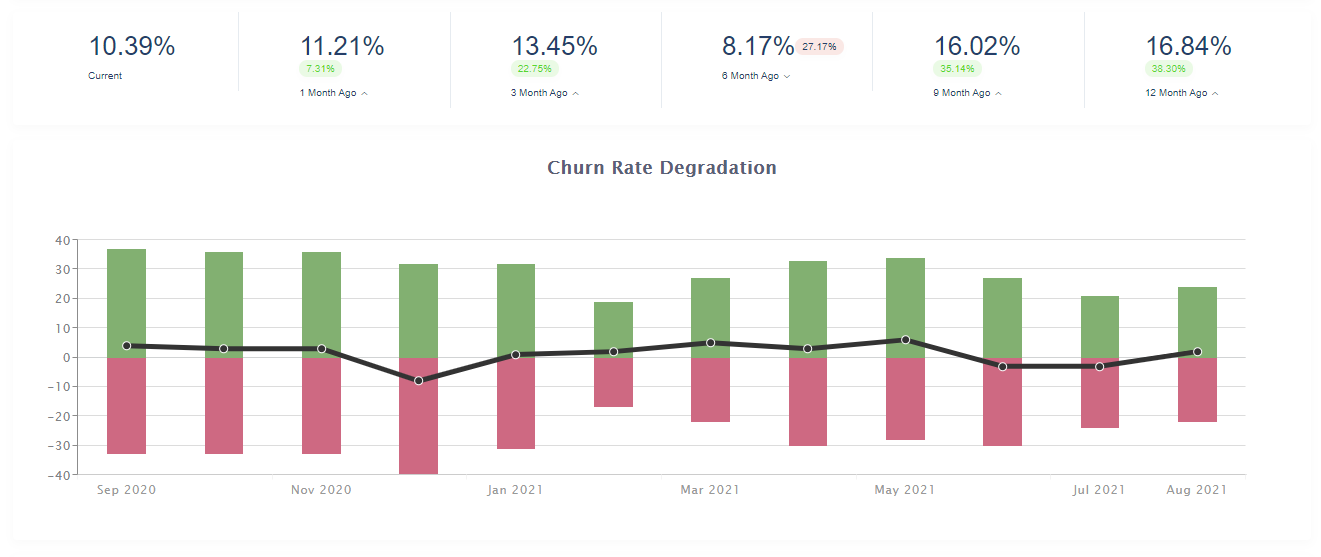
Task: Click the red 27.17% badge
Action: pyautogui.click(x=820, y=47)
